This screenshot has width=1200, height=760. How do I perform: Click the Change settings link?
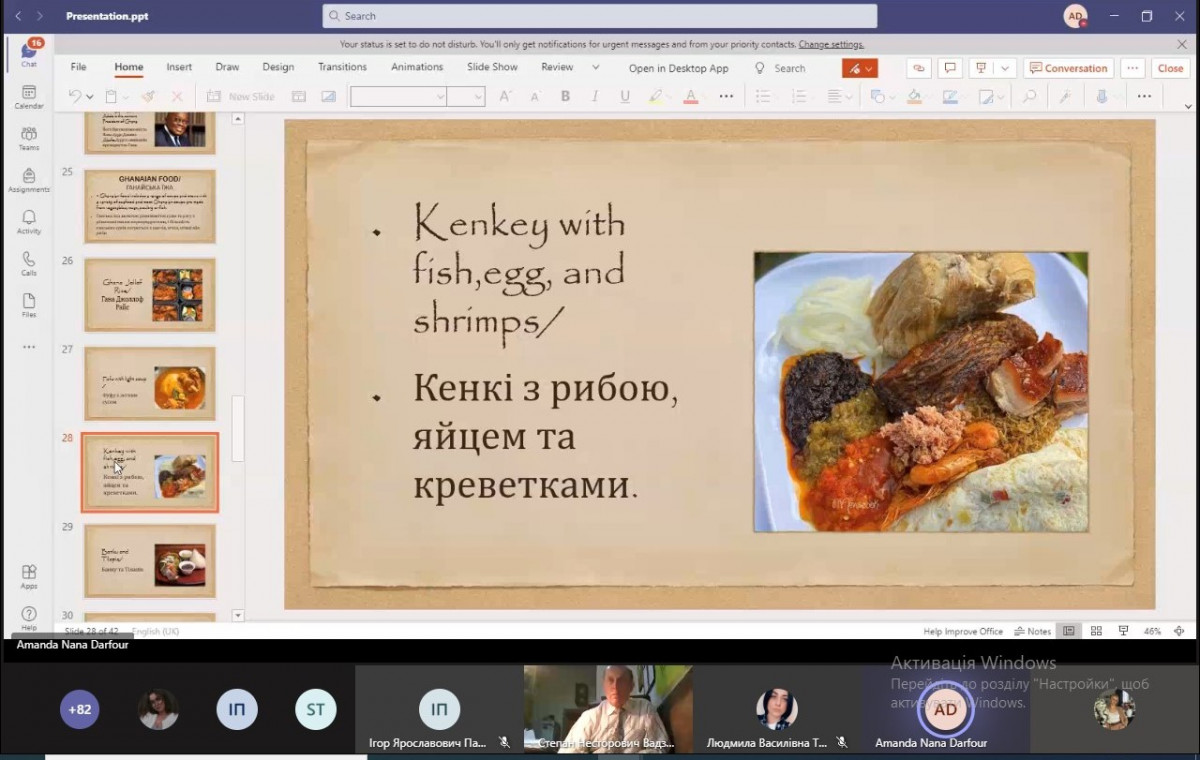click(x=831, y=44)
